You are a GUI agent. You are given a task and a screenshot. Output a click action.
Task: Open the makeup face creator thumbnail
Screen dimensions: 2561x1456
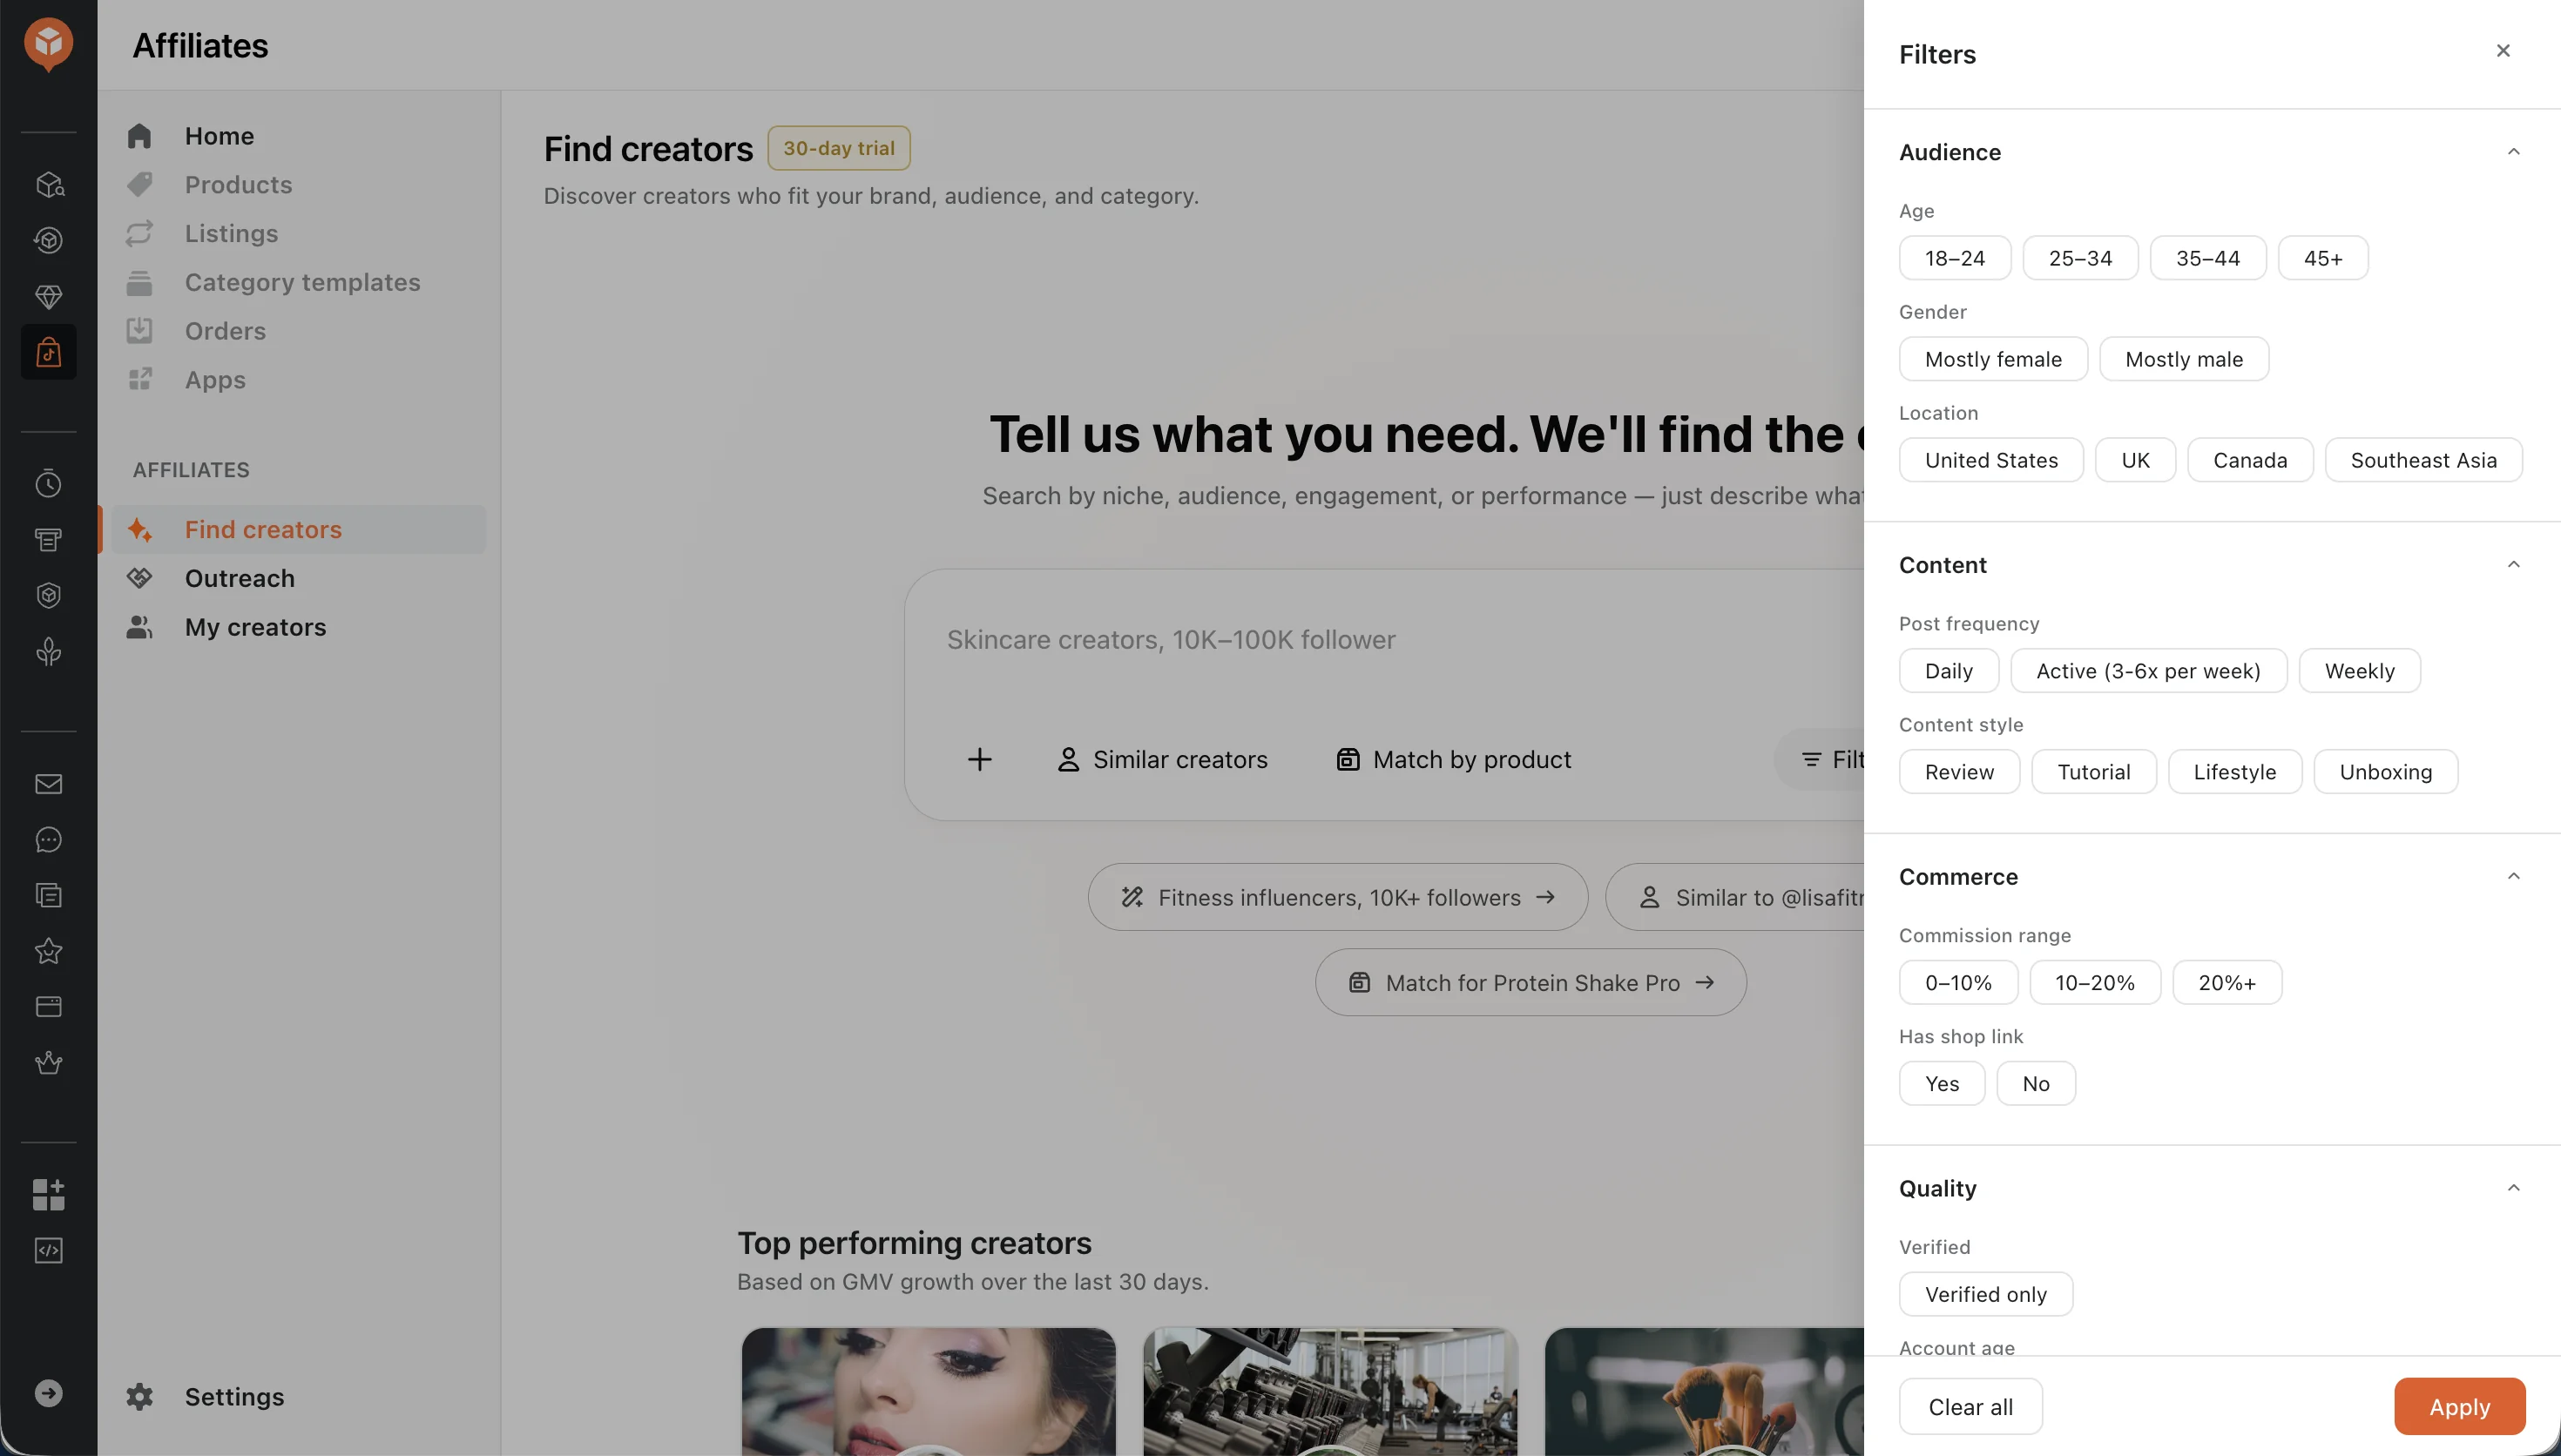pyautogui.click(x=928, y=1391)
